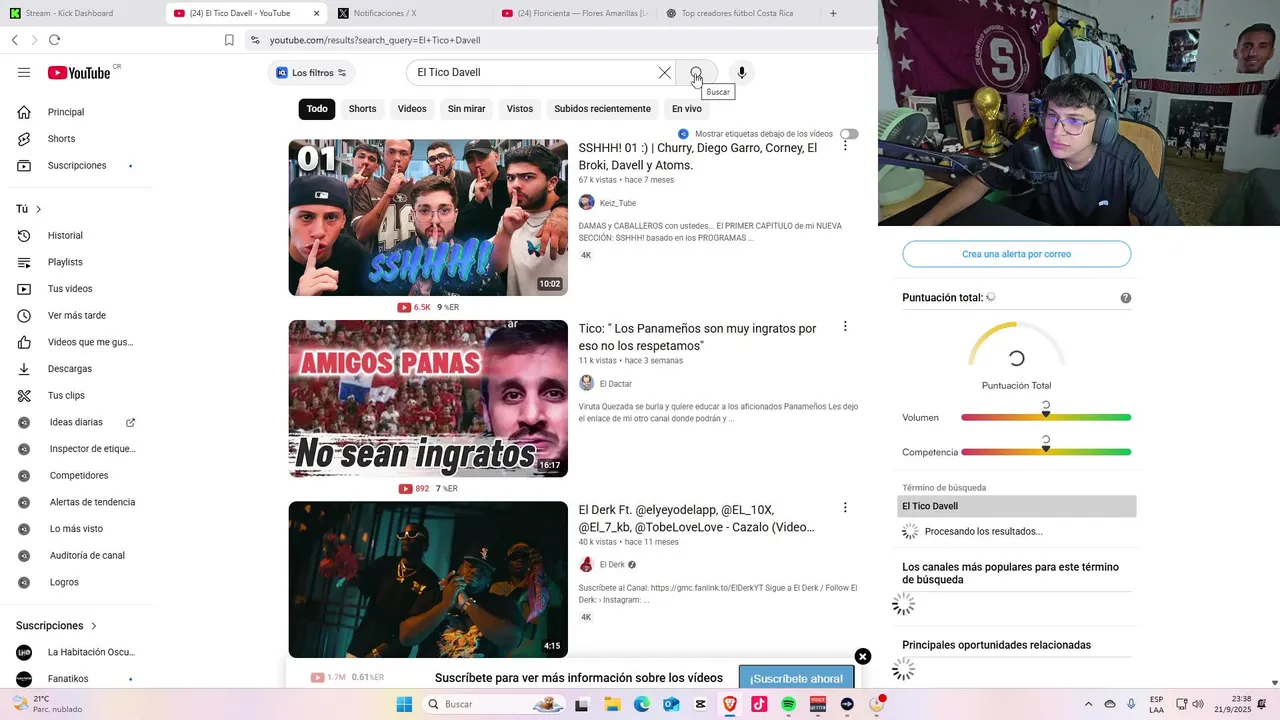The height and width of the screenshot is (720, 1280).
Task: Open Ver más tarde list
Action: click(77, 315)
